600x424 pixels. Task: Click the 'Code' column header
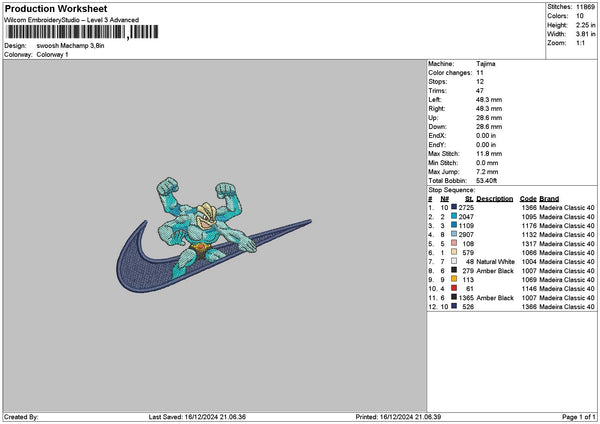pyautogui.click(x=528, y=199)
